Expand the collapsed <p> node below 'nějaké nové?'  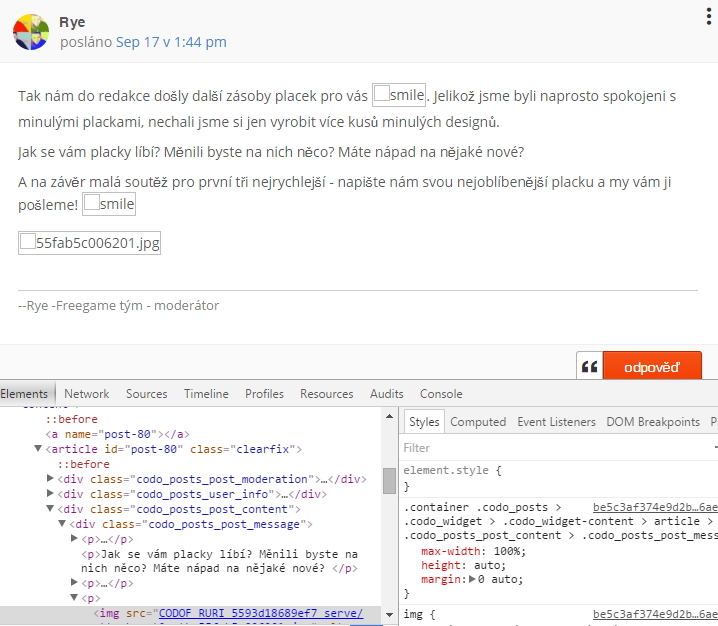pos(74,582)
